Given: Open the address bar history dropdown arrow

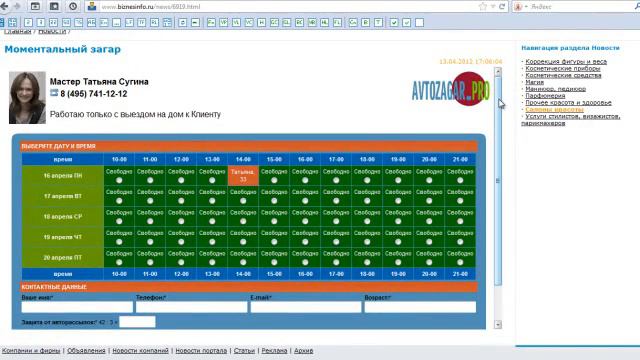Looking at the screenshot, I should (493, 7).
